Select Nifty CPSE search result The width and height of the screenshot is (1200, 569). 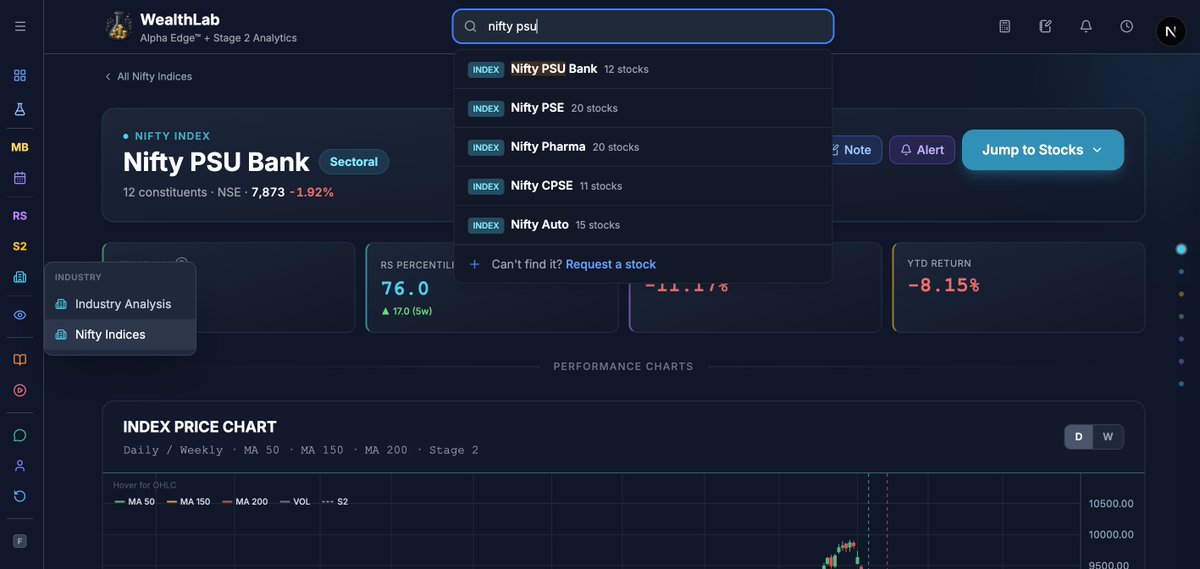(643, 186)
